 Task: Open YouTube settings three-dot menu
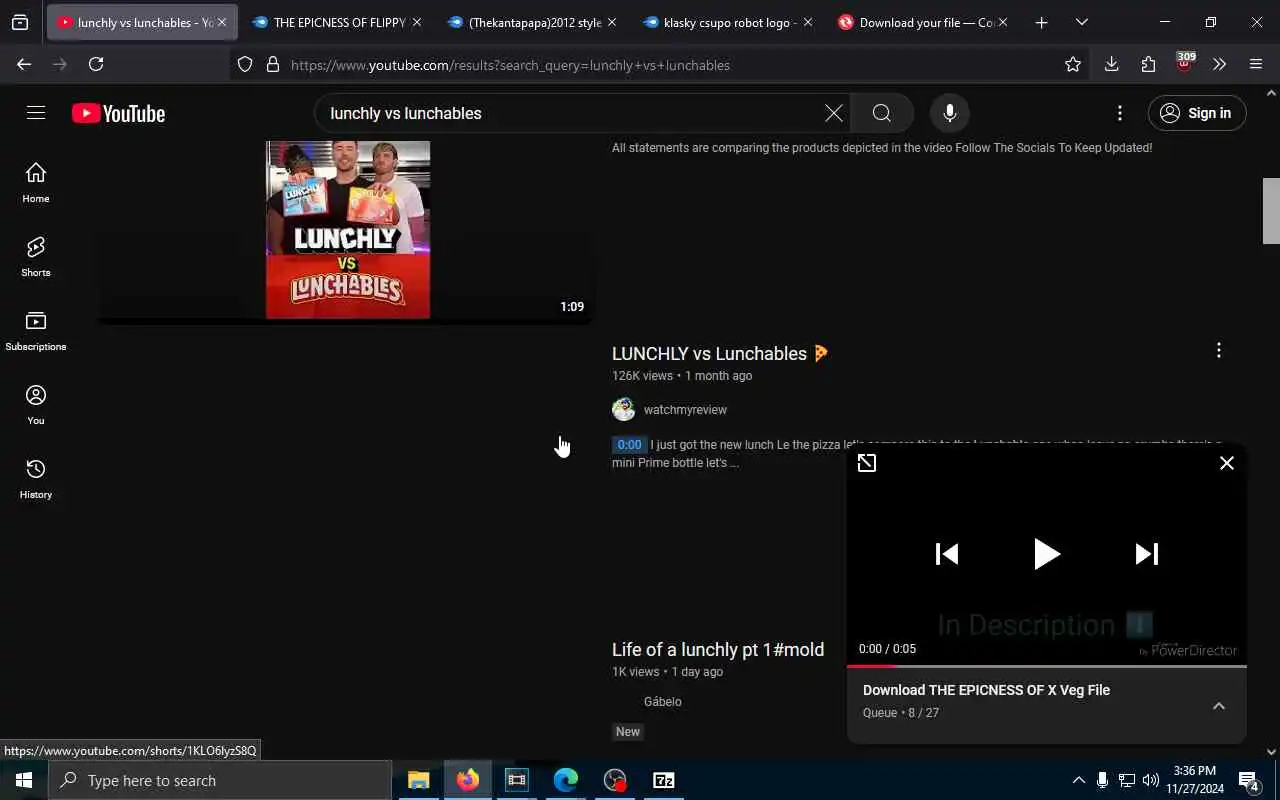[1120, 113]
